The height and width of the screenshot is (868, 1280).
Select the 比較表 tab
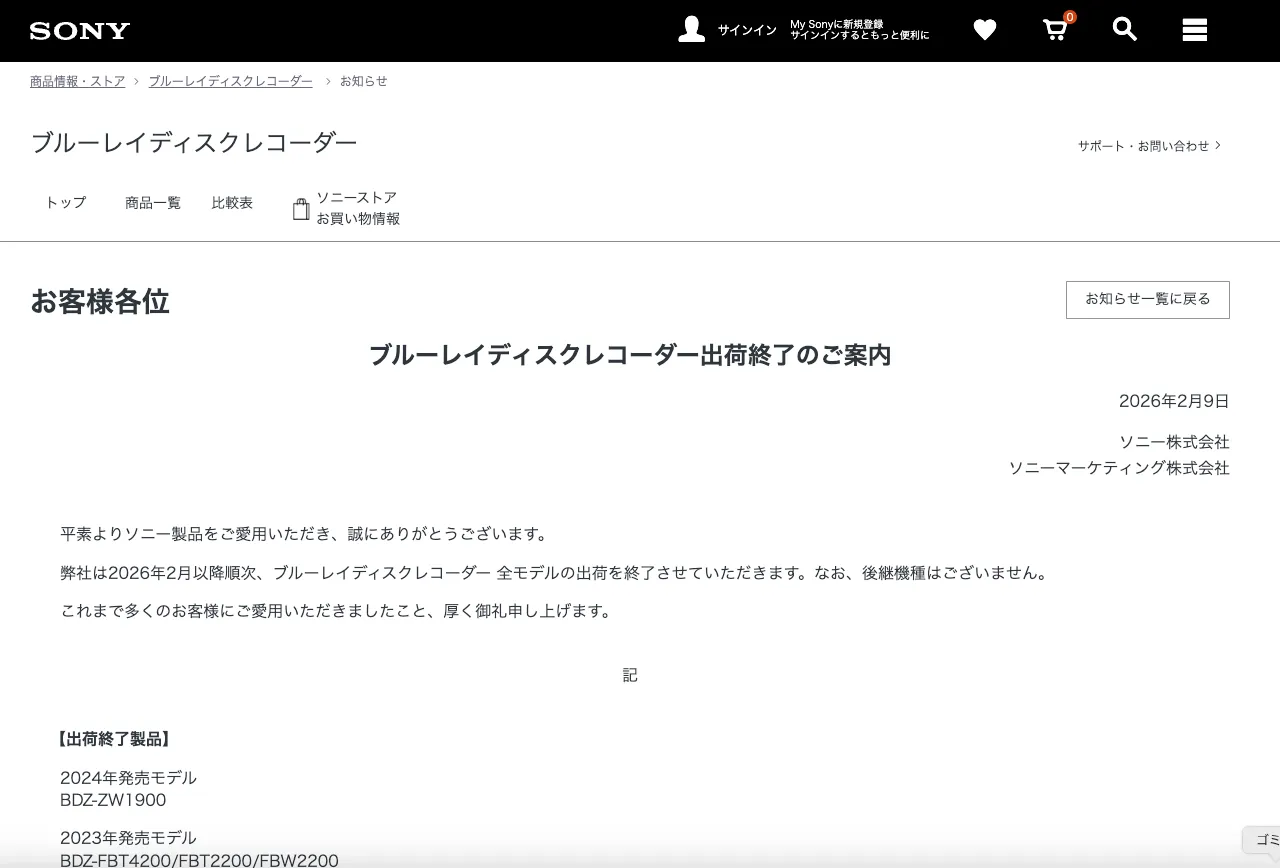[x=232, y=203]
